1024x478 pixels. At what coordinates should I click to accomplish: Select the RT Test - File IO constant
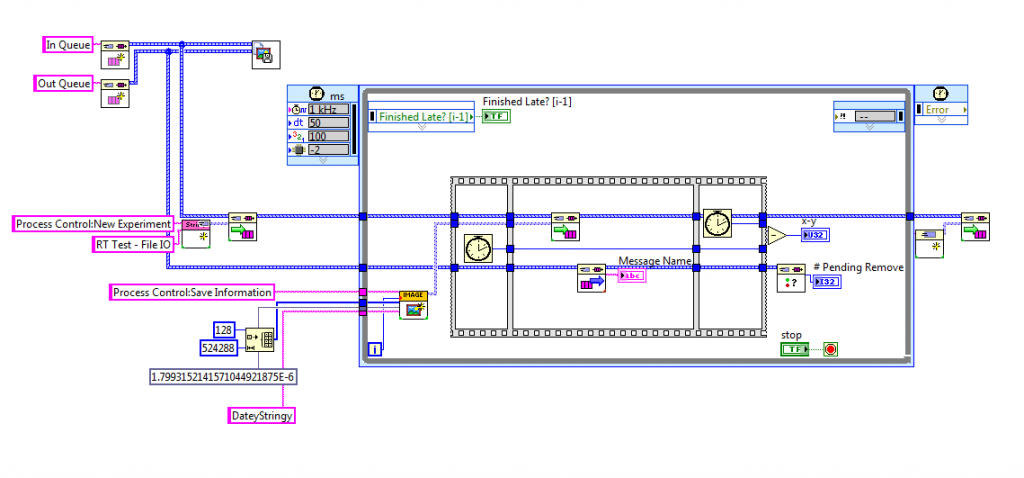(133, 243)
